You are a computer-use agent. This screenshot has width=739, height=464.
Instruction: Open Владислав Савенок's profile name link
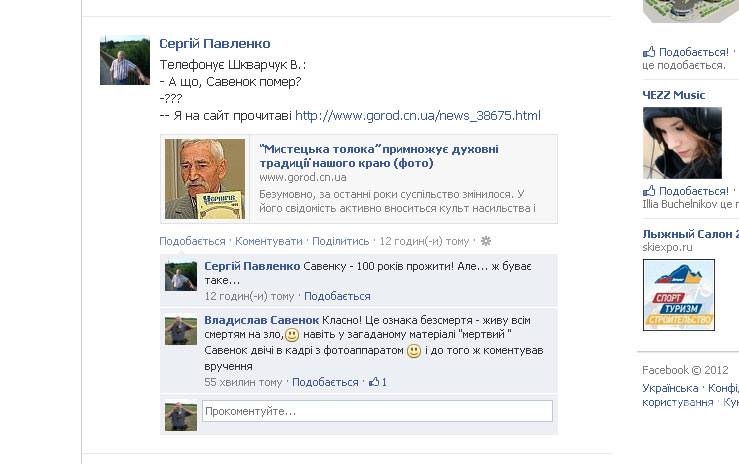[x=262, y=320]
